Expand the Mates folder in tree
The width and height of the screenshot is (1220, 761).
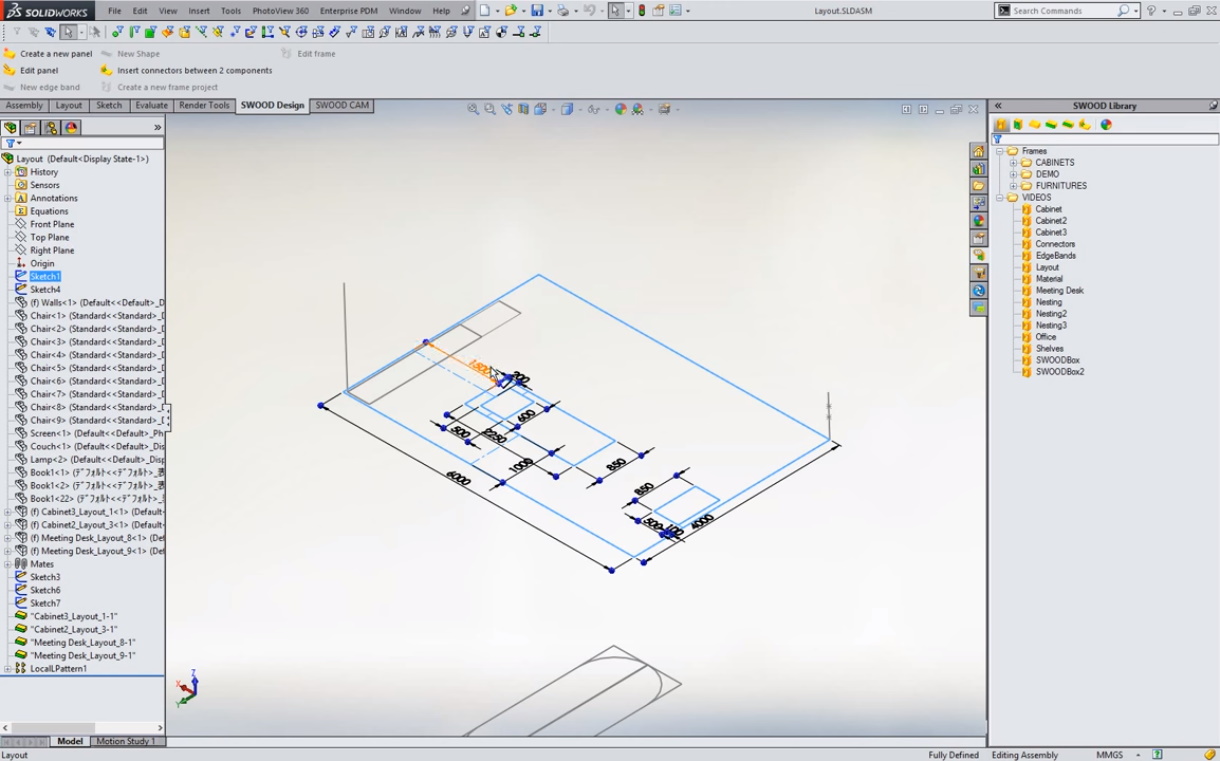8,564
